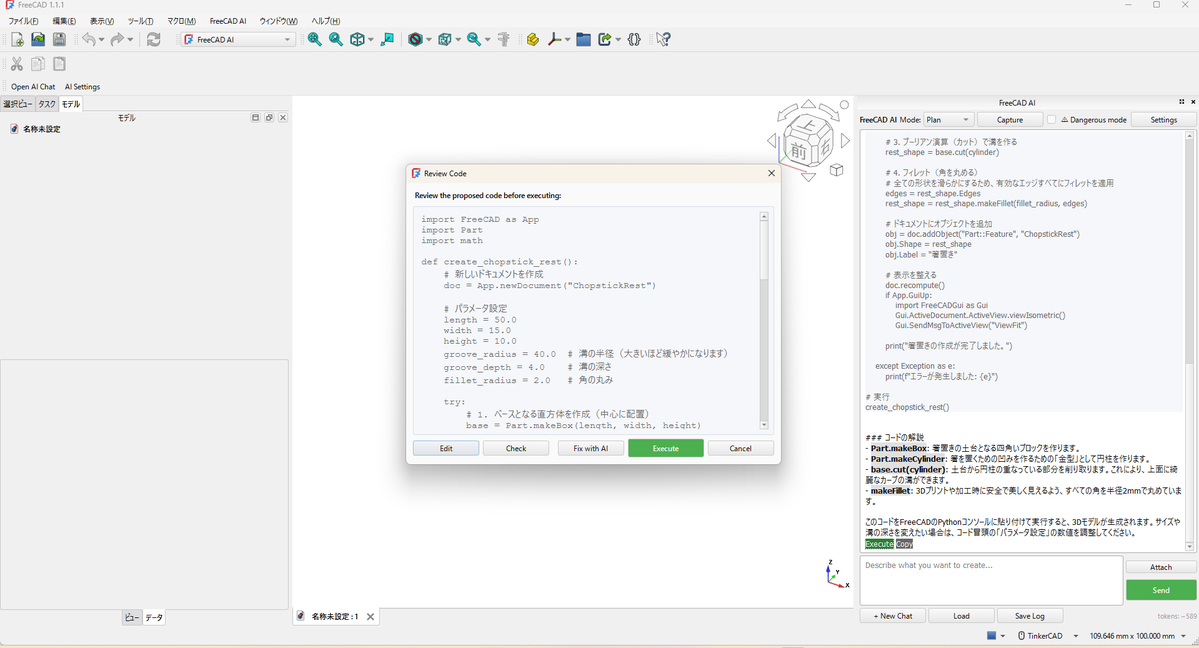Click the Edit button in Review Code

pos(446,448)
